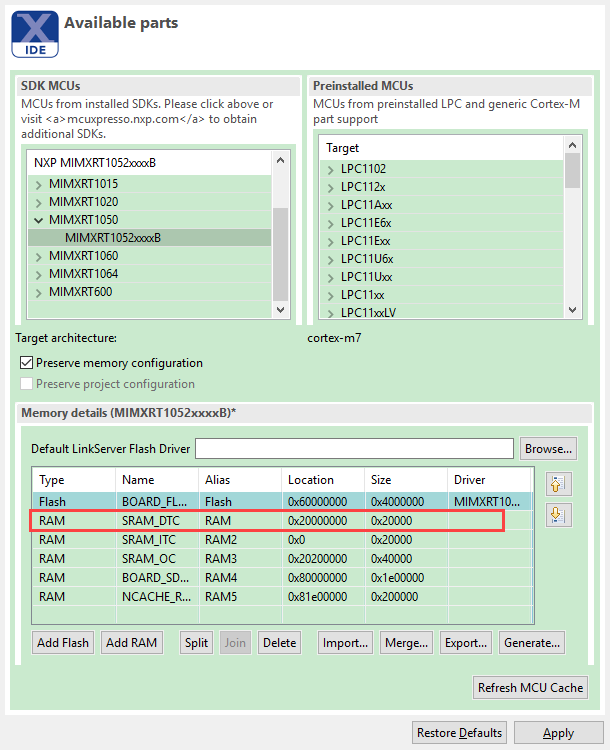Click the Driver column header
Viewport: 610px width, 750px height.
click(489, 480)
